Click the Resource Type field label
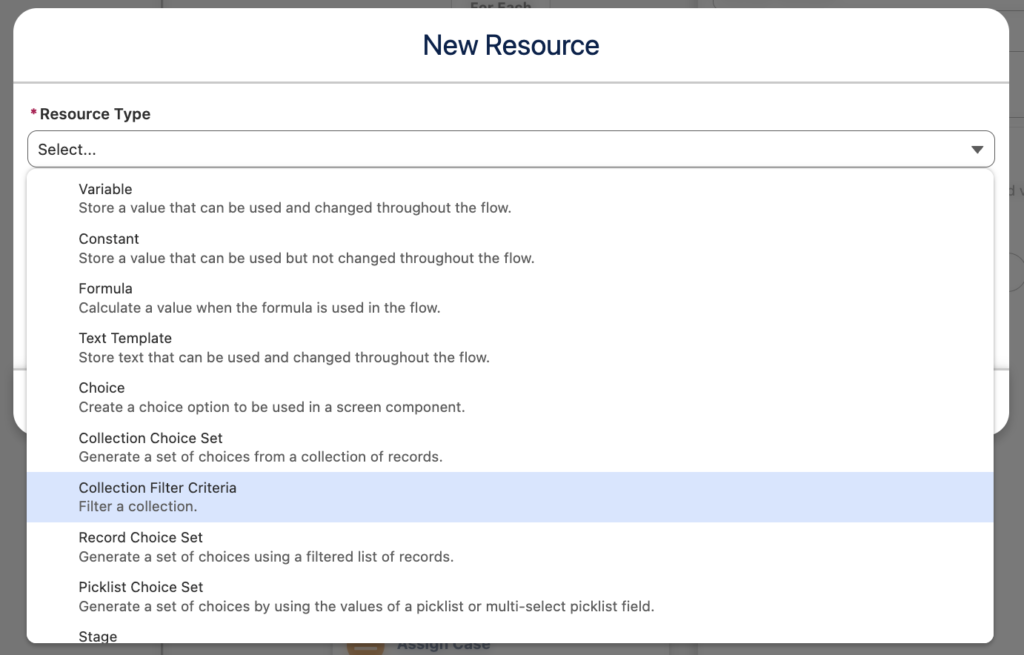This screenshot has height=655, width=1024. tap(95, 114)
